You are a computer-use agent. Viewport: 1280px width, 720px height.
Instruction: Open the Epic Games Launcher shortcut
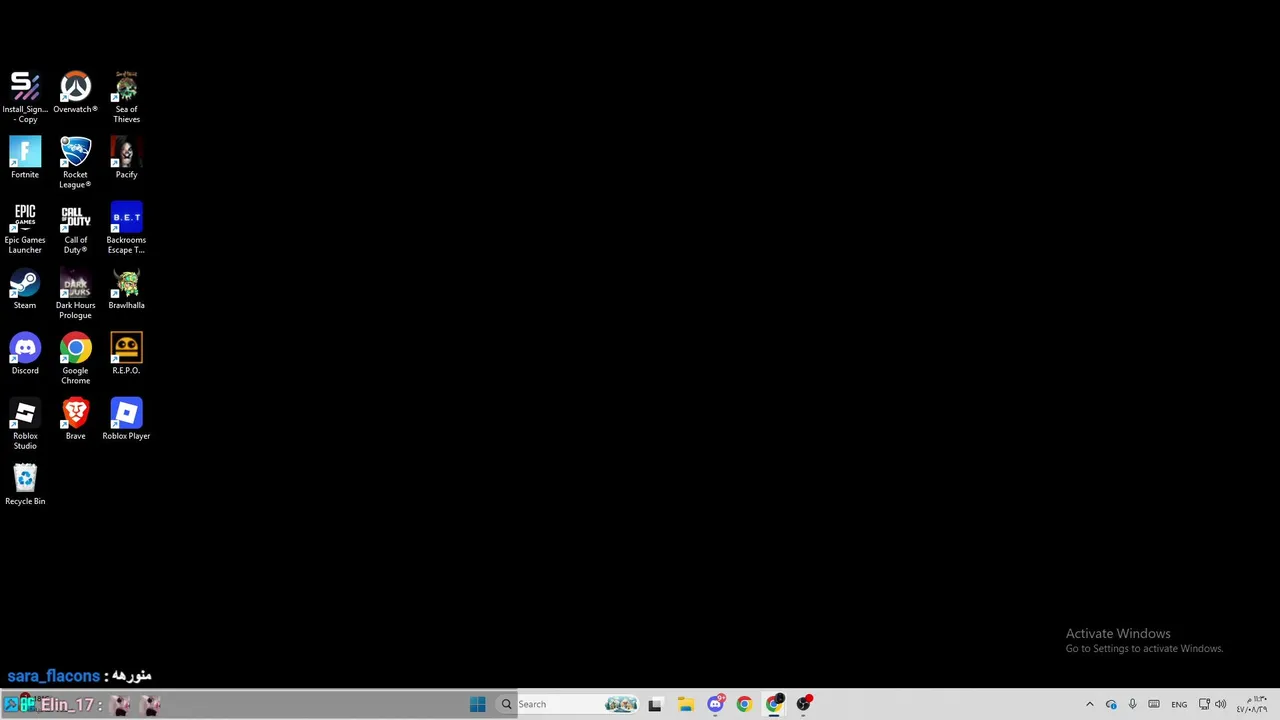[25, 228]
